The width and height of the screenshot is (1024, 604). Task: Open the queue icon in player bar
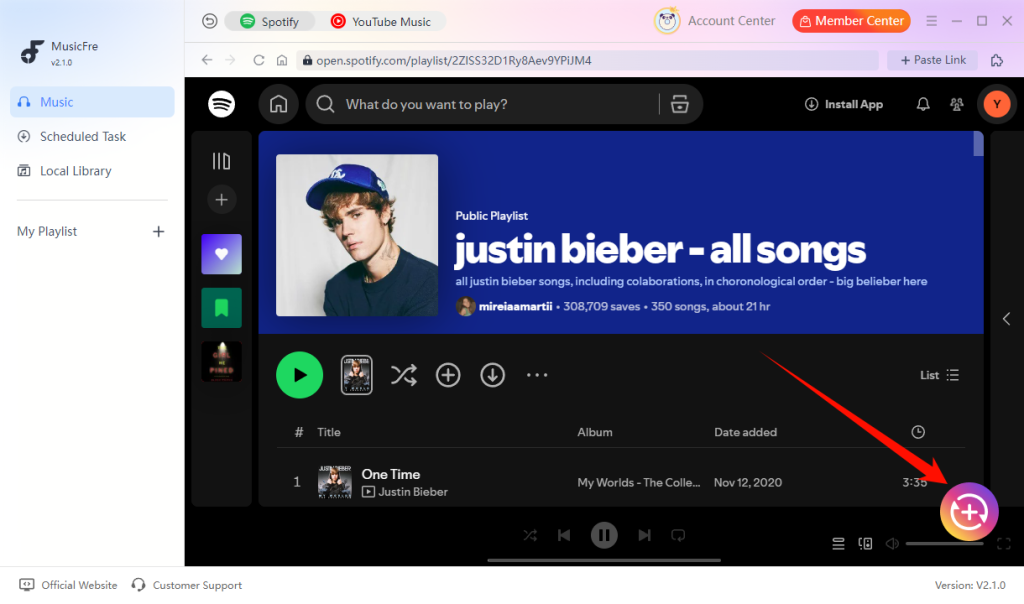[838, 543]
